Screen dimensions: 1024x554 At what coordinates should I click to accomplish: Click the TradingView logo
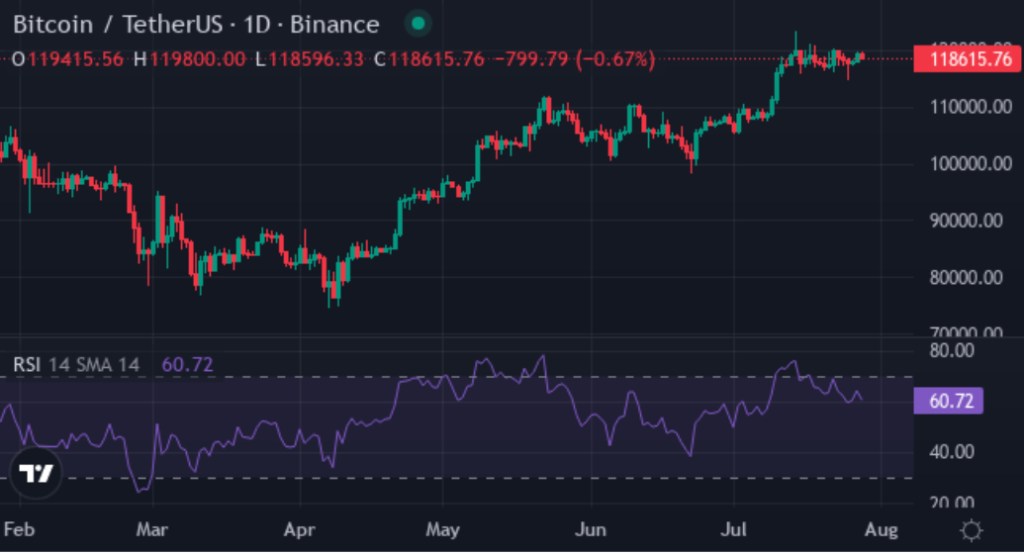(x=39, y=474)
